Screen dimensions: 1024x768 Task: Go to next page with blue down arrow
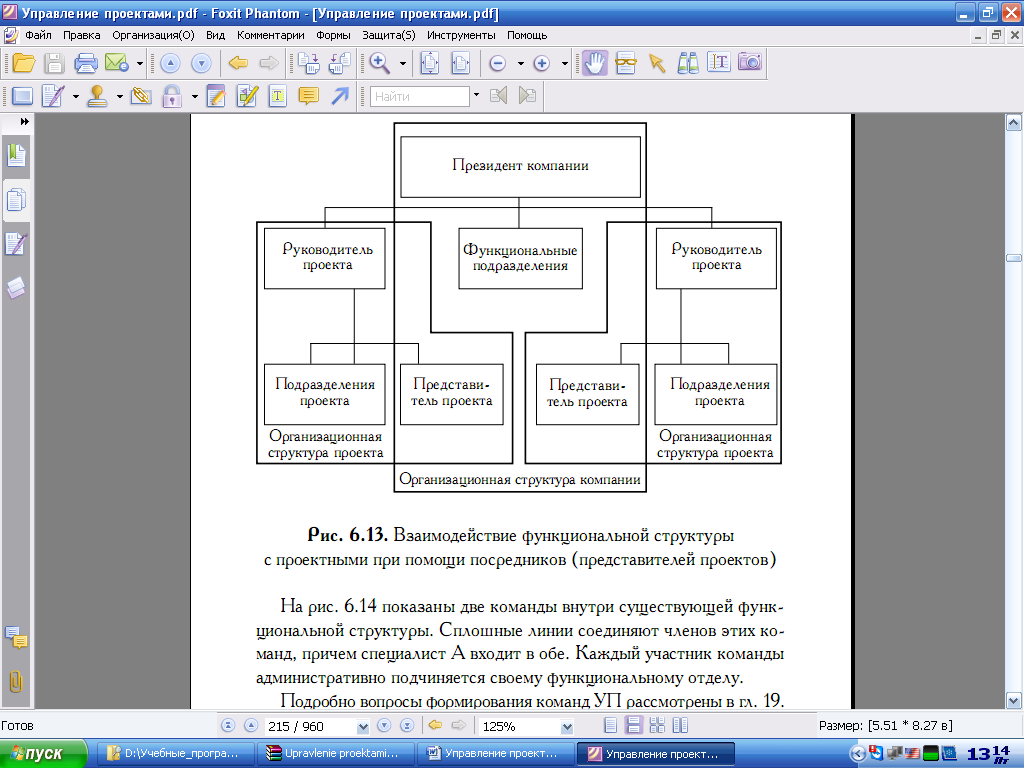(x=201, y=63)
